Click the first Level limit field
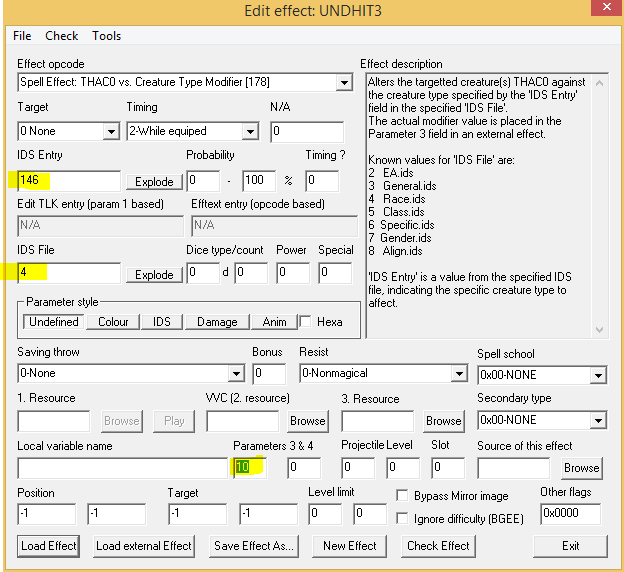The image size is (624, 572). coord(325,514)
